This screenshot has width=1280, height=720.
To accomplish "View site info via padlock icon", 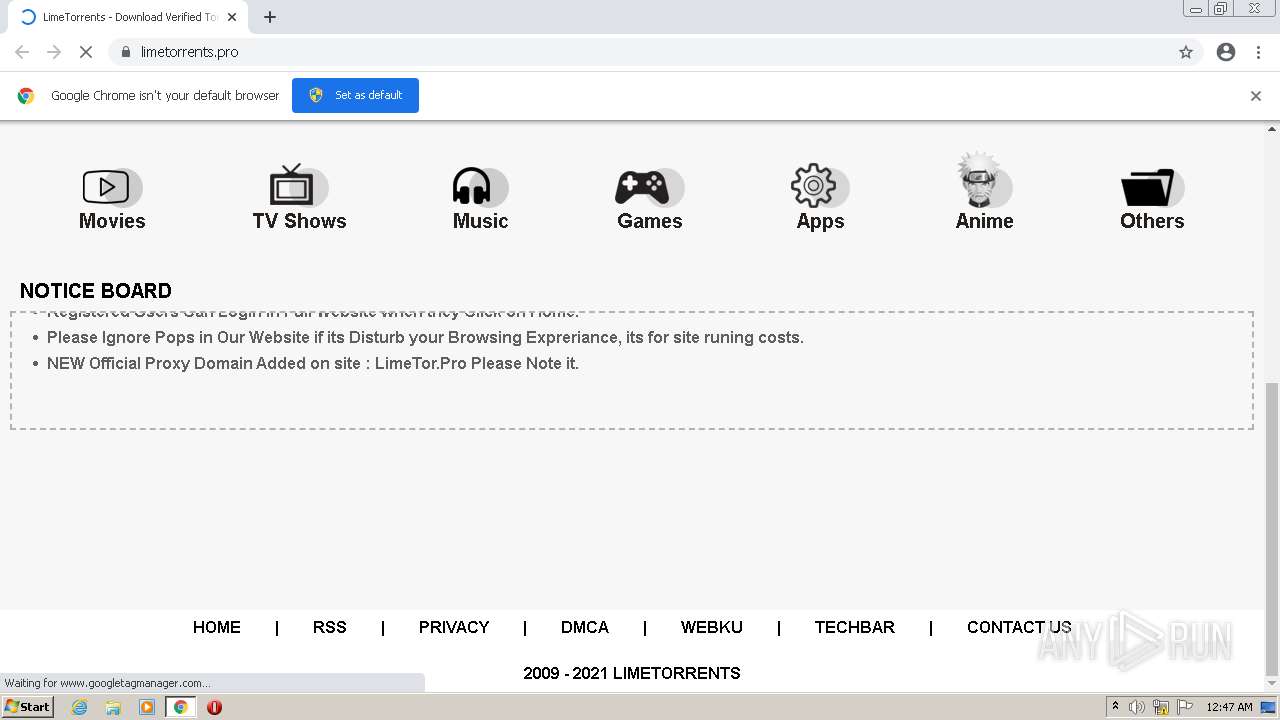I will point(125,52).
